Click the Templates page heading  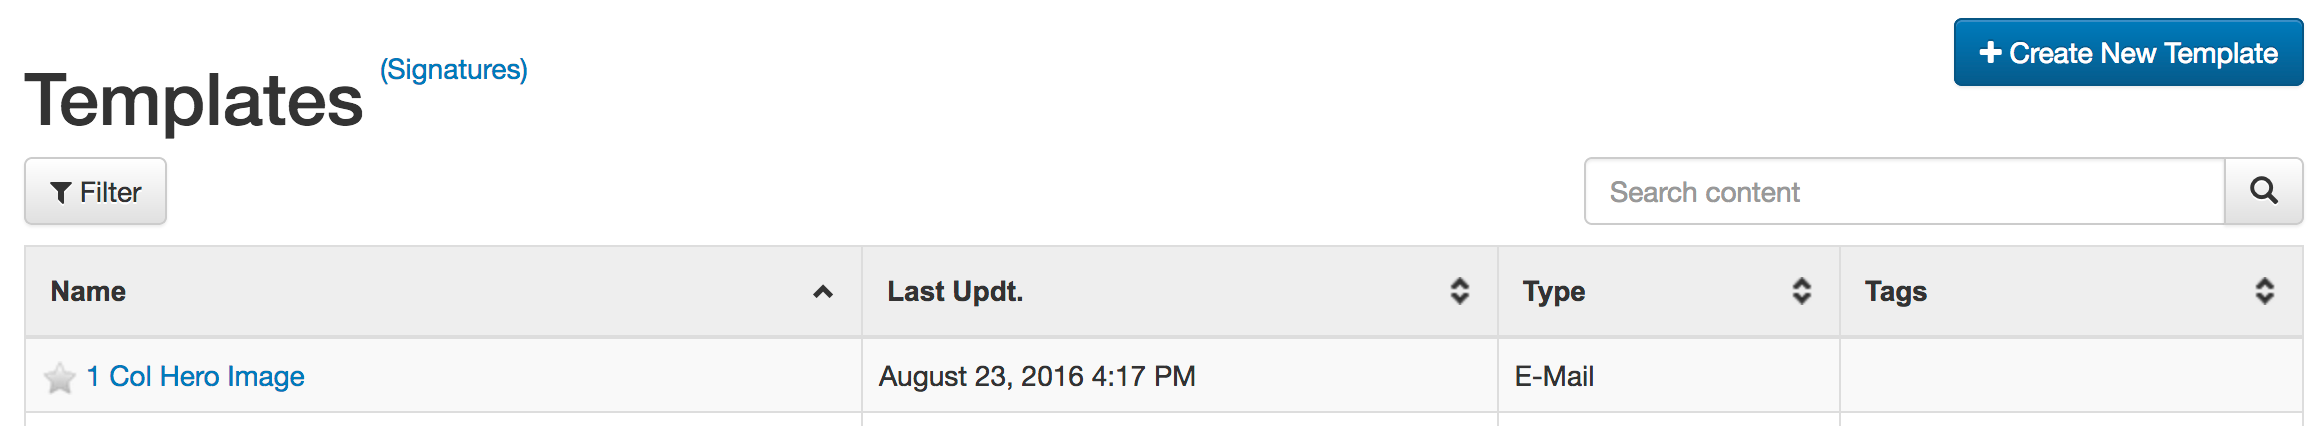tap(194, 101)
